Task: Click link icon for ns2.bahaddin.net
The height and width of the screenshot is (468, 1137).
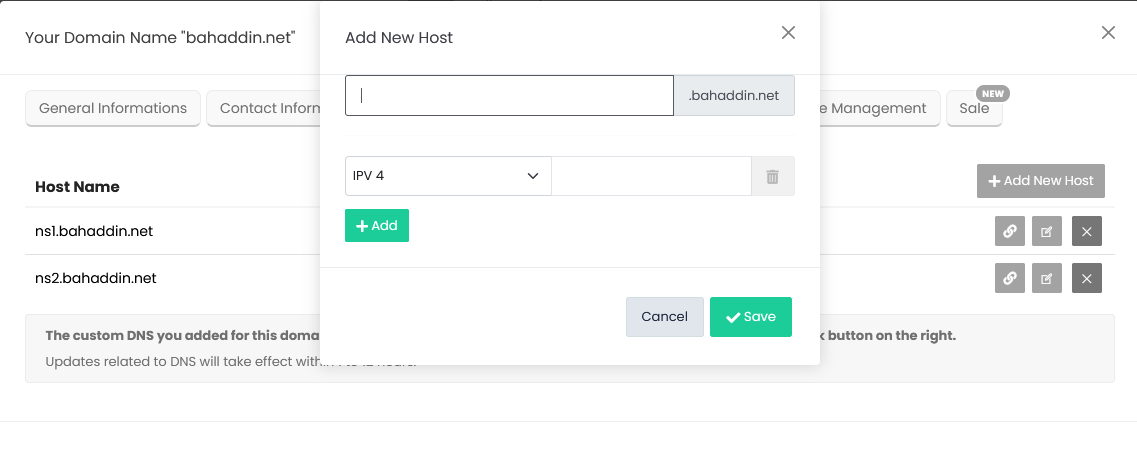Action: pyautogui.click(x=1009, y=278)
